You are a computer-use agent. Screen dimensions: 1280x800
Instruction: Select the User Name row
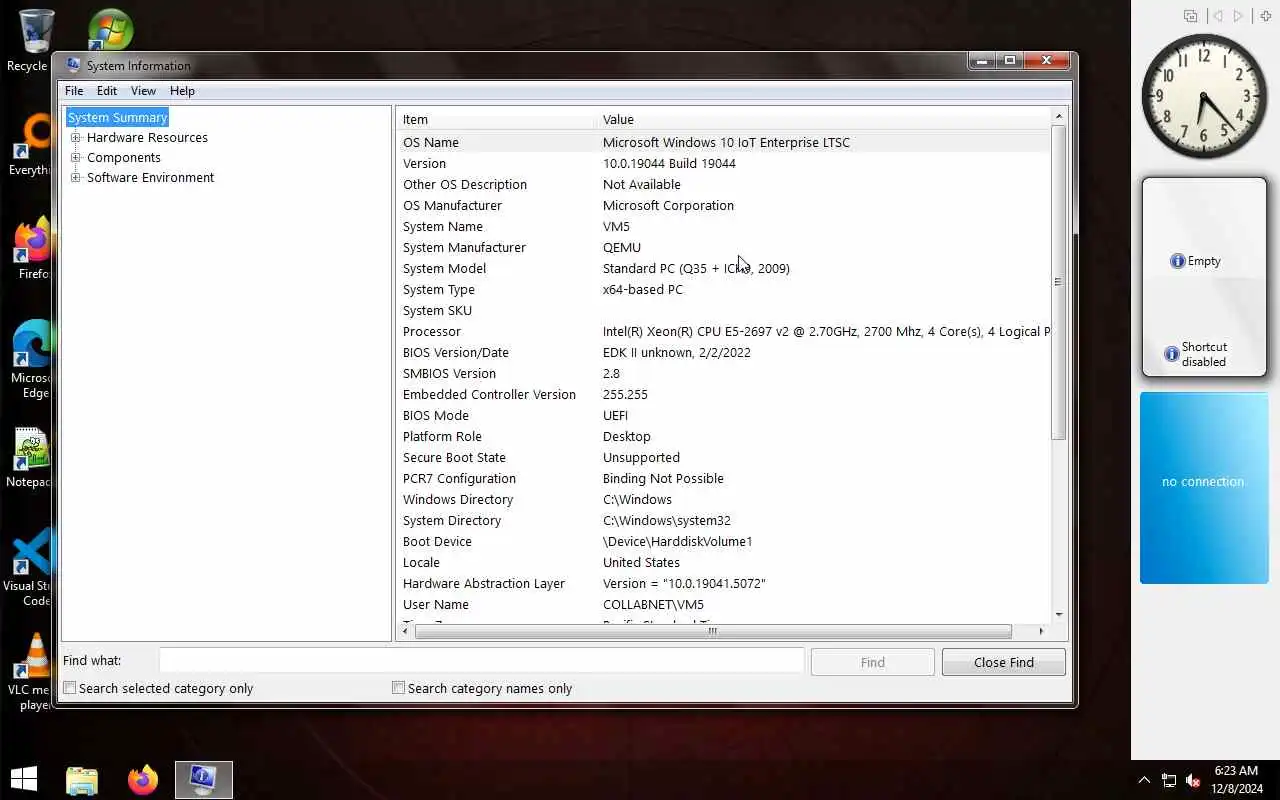tap(723, 604)
